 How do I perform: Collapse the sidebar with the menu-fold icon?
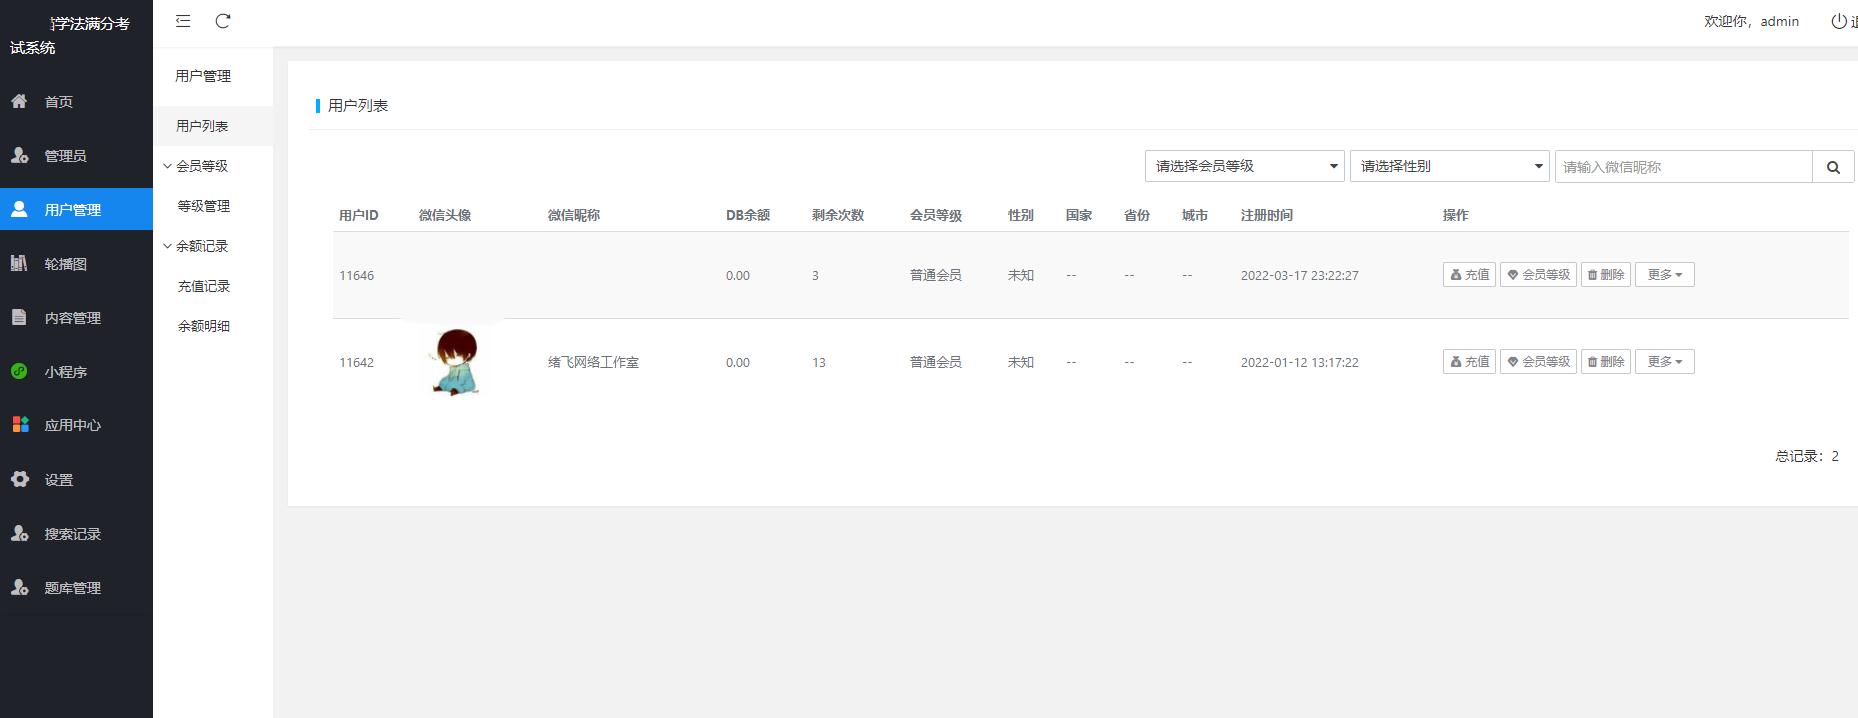click(x=183, y=21)
